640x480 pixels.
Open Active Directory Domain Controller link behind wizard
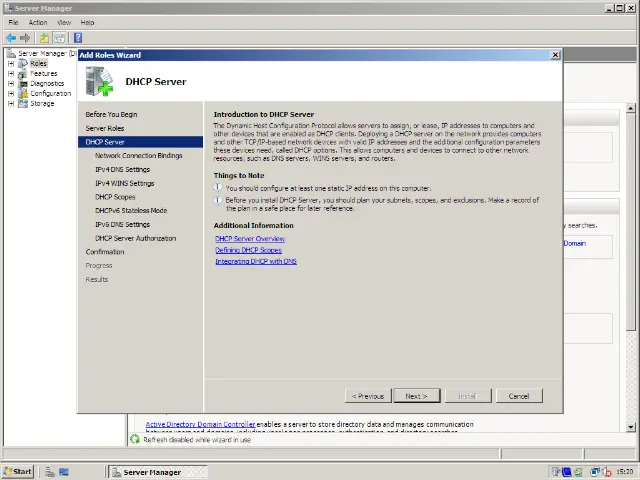tap(200, 424)
